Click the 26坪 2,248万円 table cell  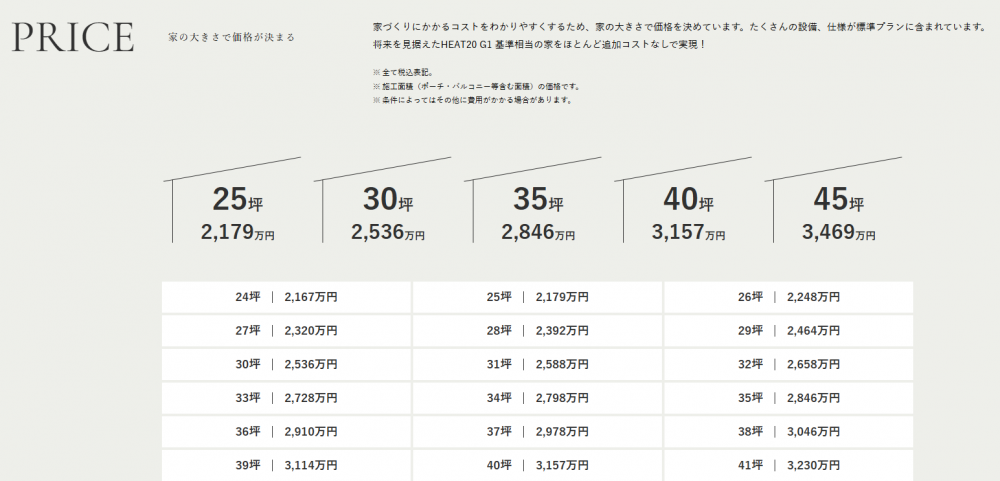point(788,297)
